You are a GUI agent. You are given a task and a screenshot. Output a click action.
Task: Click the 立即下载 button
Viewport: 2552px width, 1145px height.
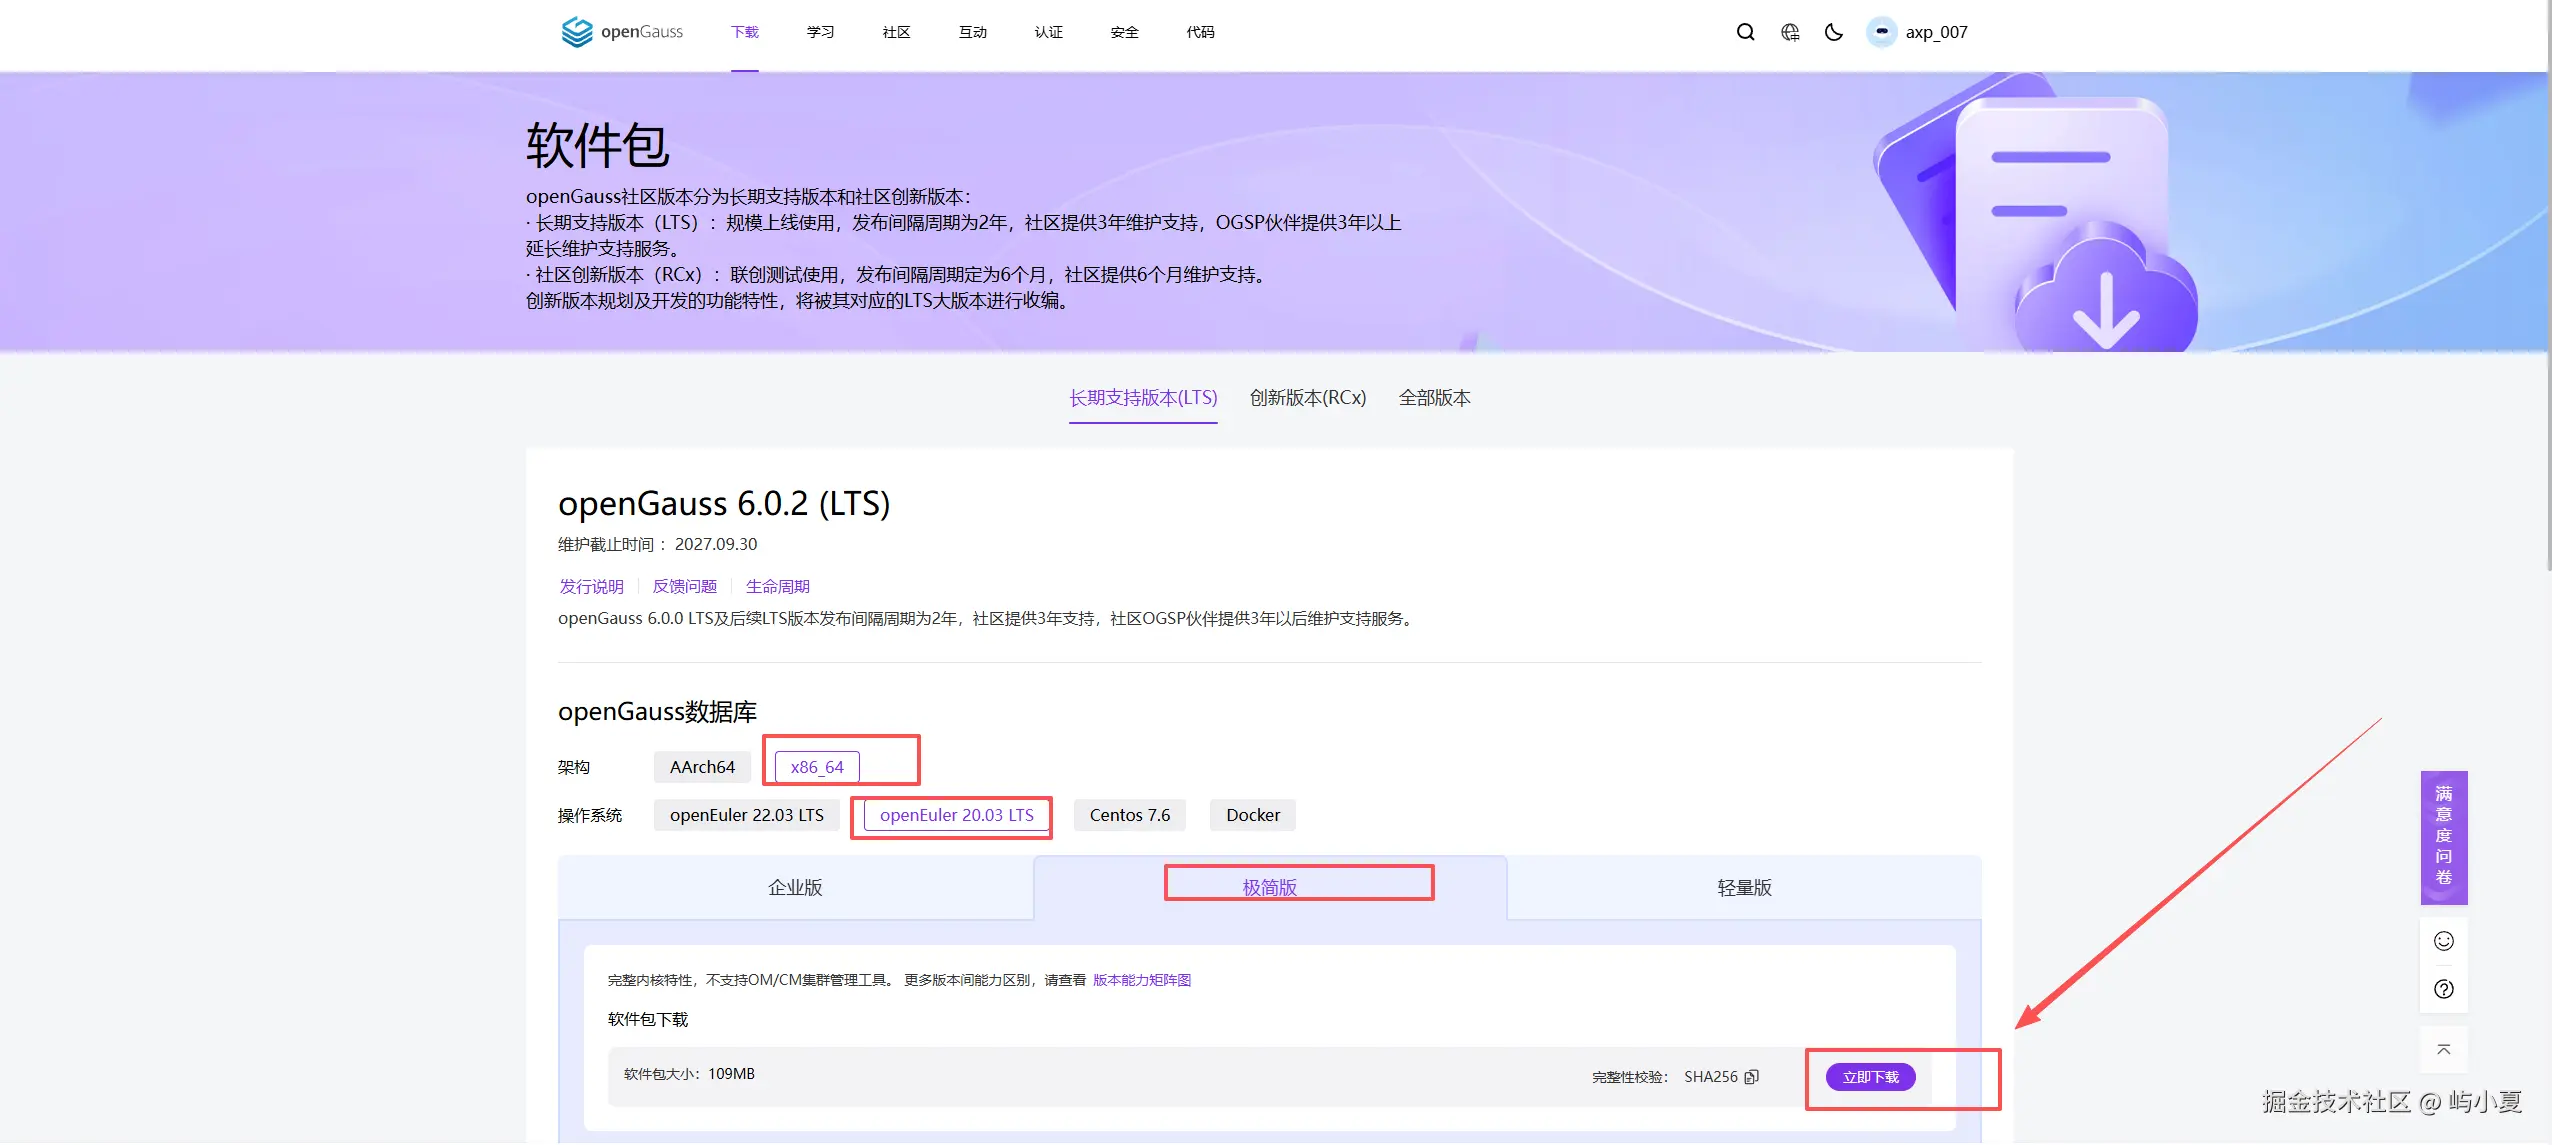1870,1077
